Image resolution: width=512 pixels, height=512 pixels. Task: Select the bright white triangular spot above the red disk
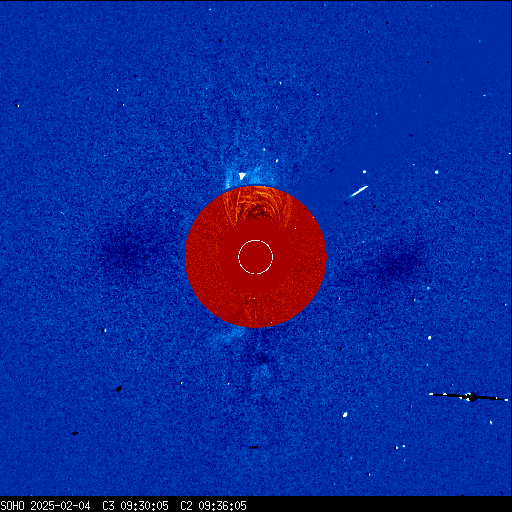coord(242,176)
